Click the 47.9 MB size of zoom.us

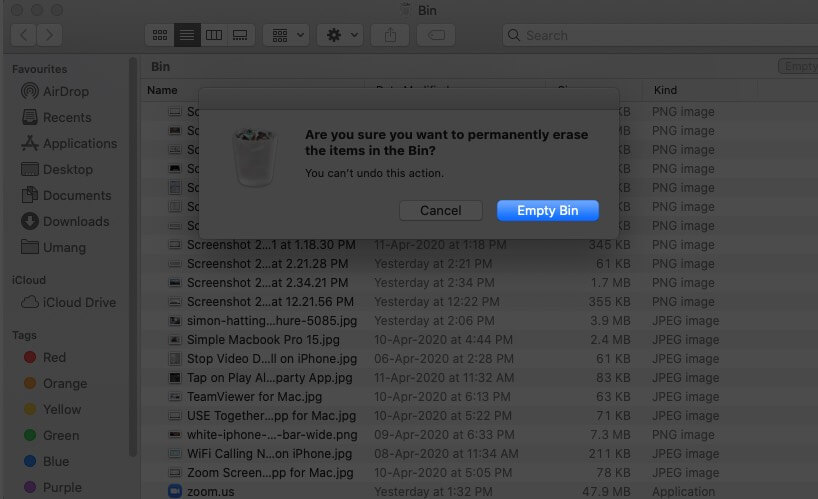606,492
